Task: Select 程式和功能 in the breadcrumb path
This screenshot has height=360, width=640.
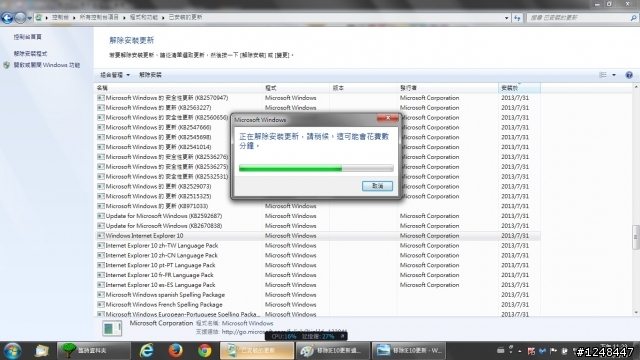Action: tap(144, 18)
